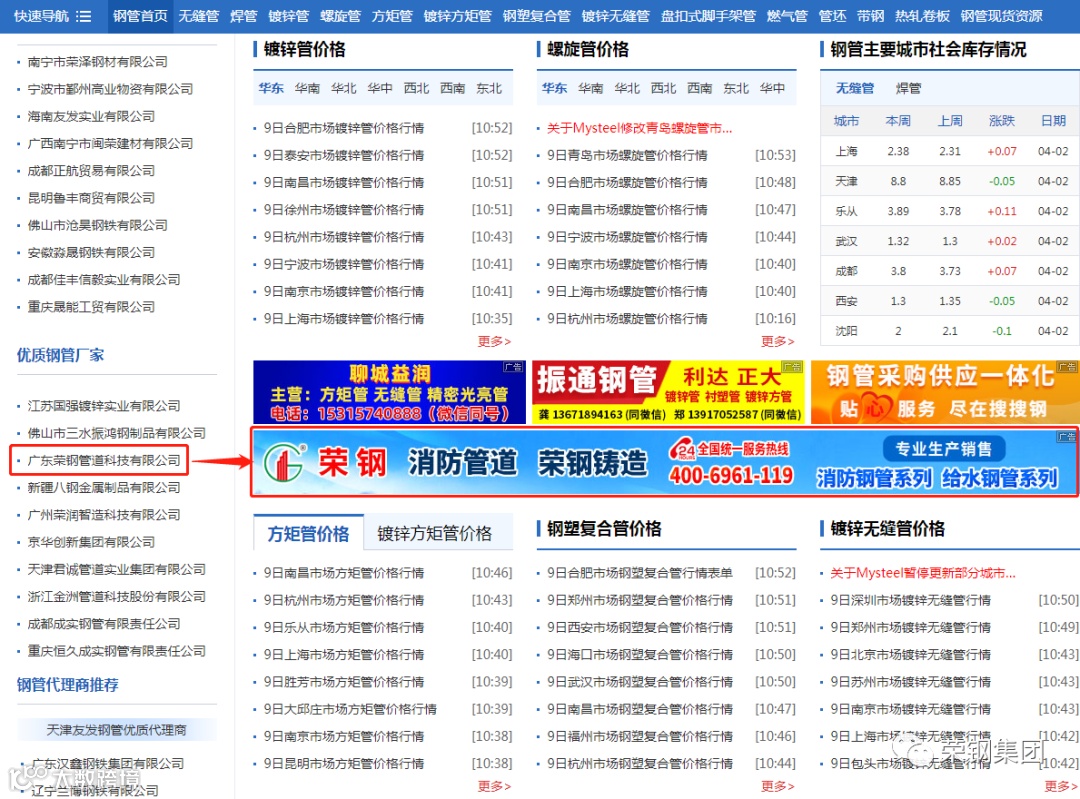Click 天津友发钢管优质代理商 button

pyautogui.click(x=116, y=729)
